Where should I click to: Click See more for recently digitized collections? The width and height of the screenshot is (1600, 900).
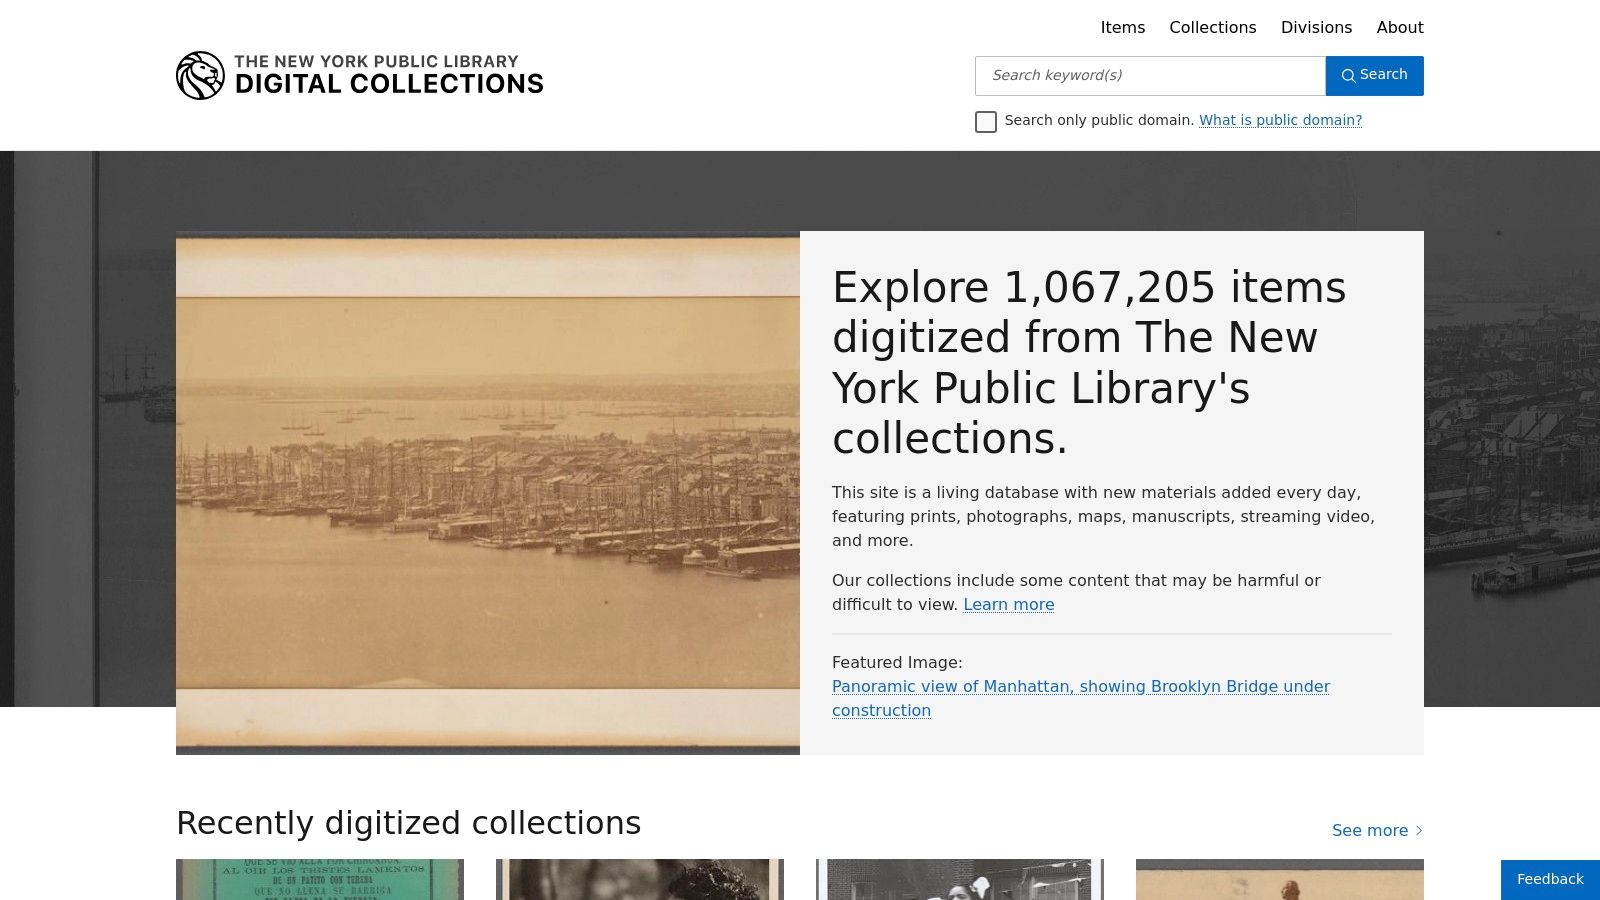click(1377, 830)
